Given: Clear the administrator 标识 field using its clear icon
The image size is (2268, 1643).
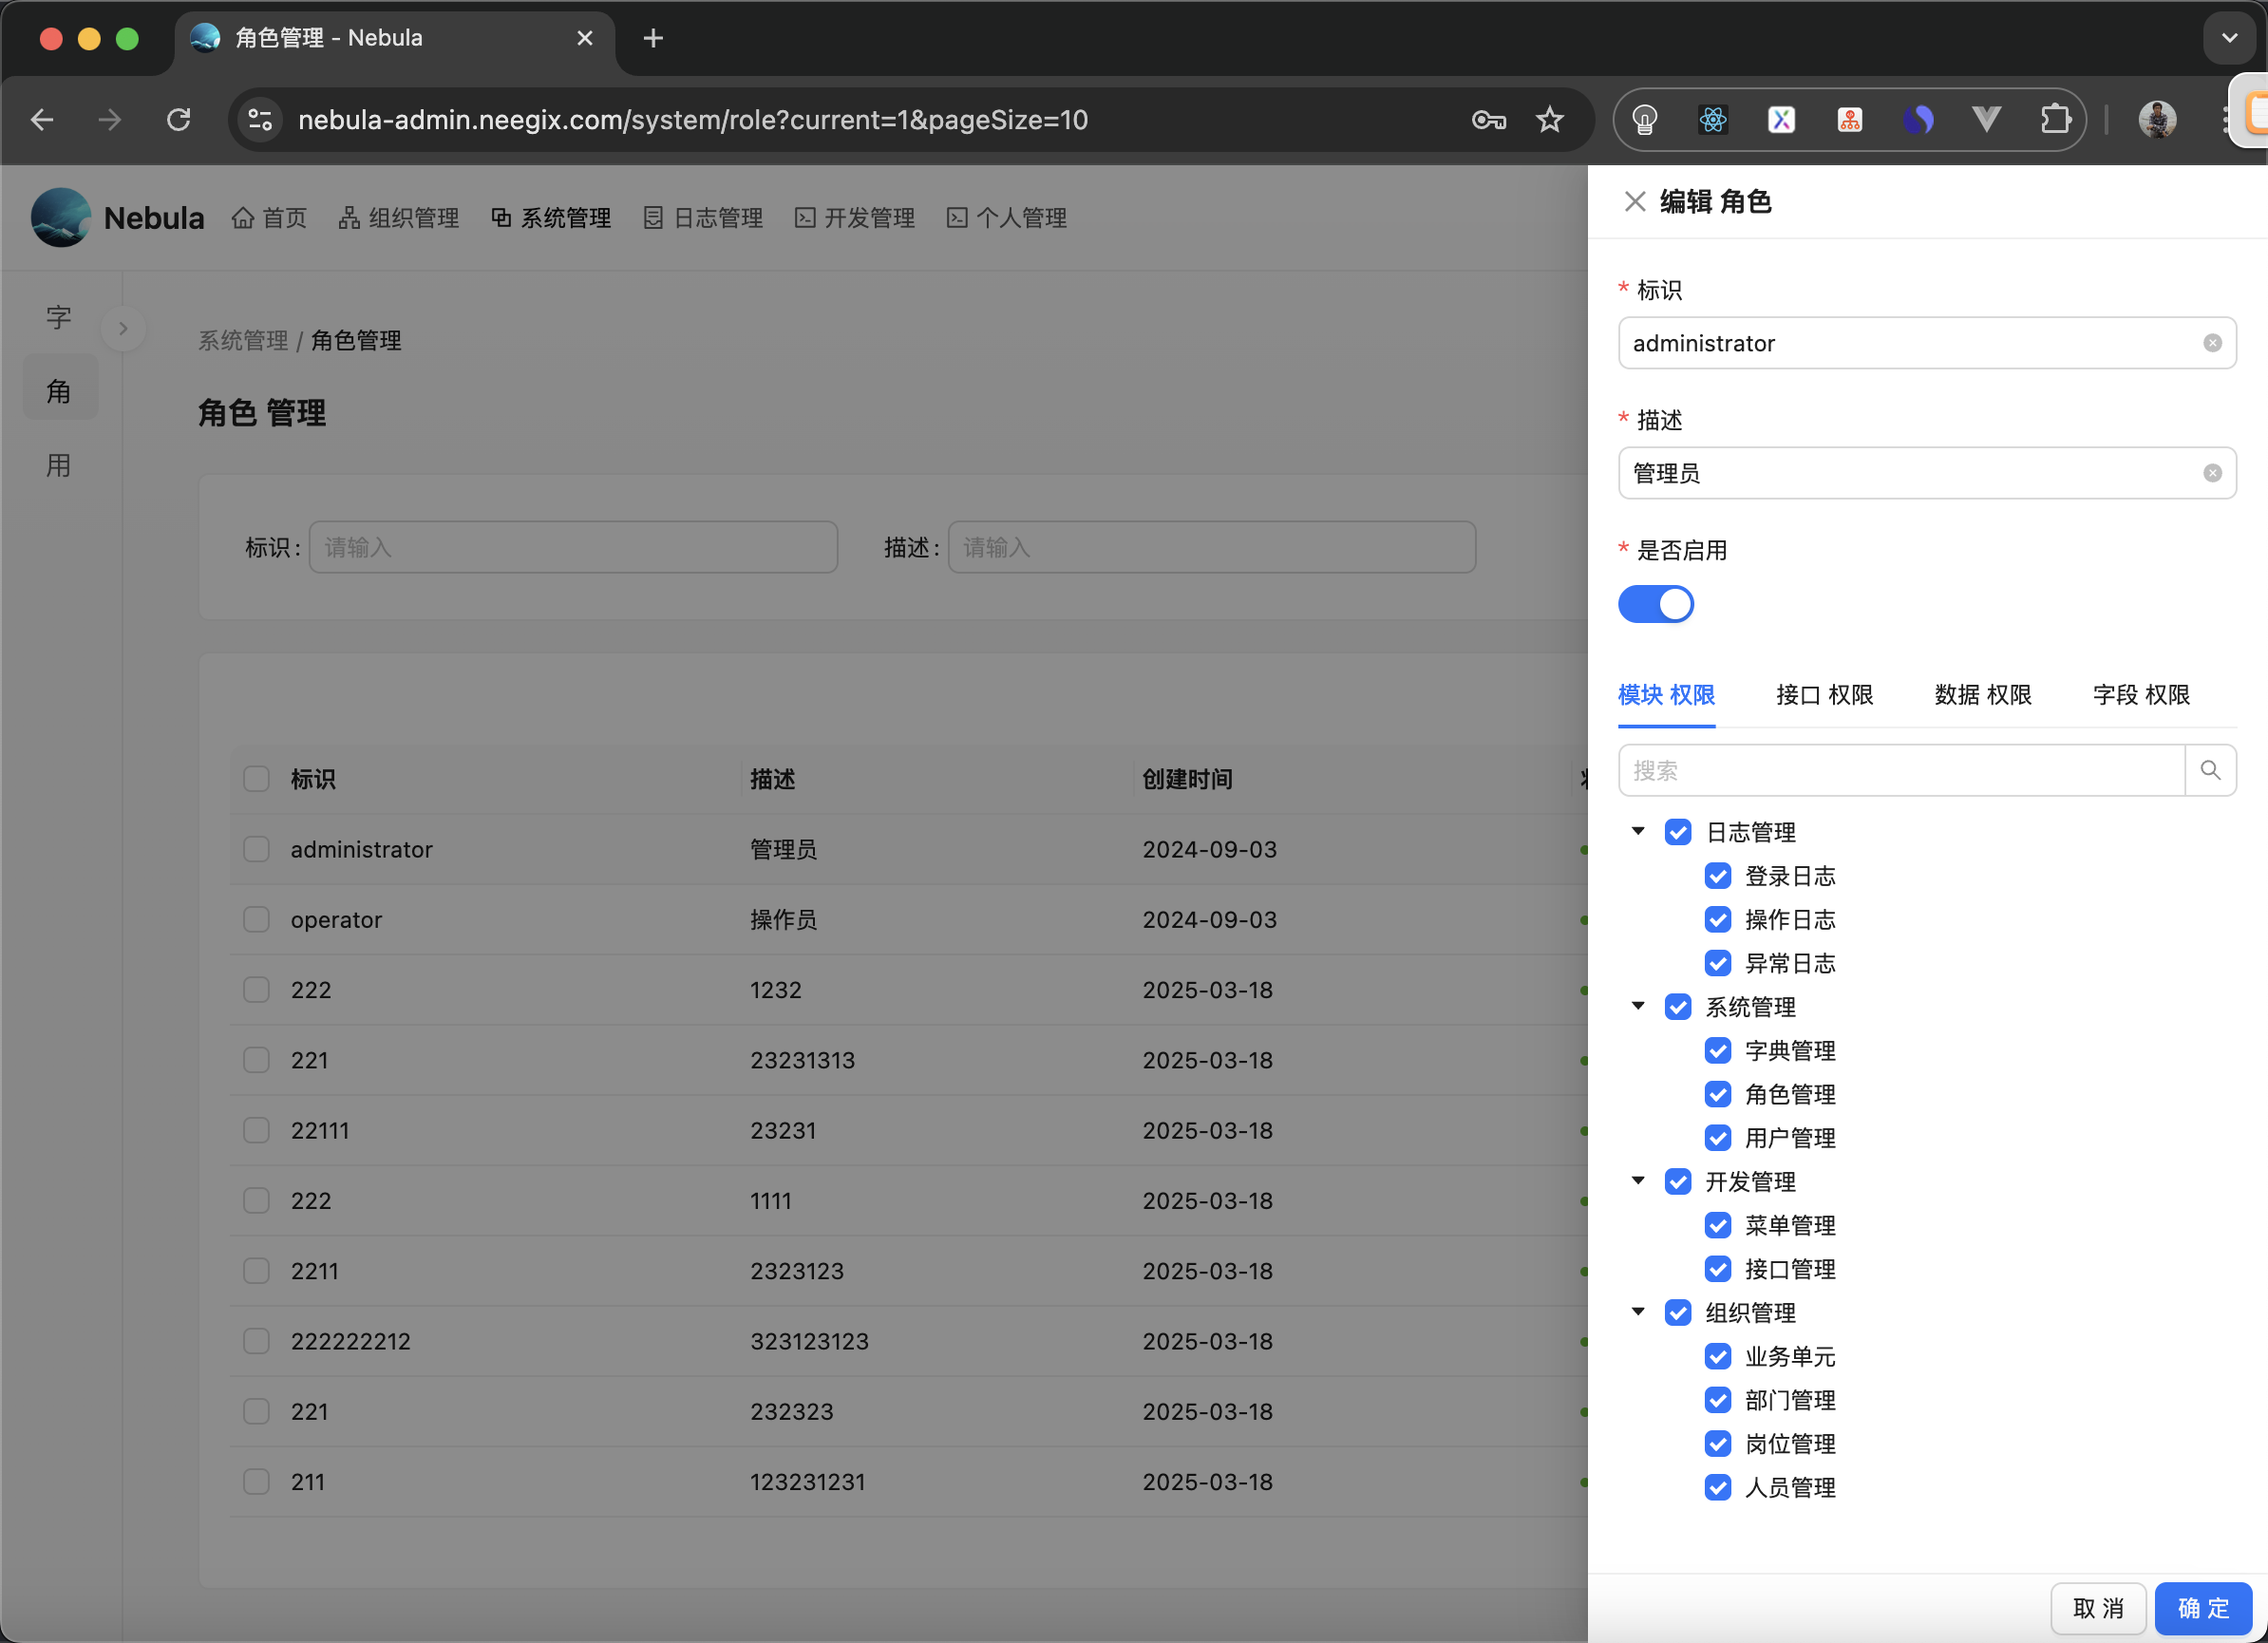Looking at the screenshot, I should coord(2211,343).
